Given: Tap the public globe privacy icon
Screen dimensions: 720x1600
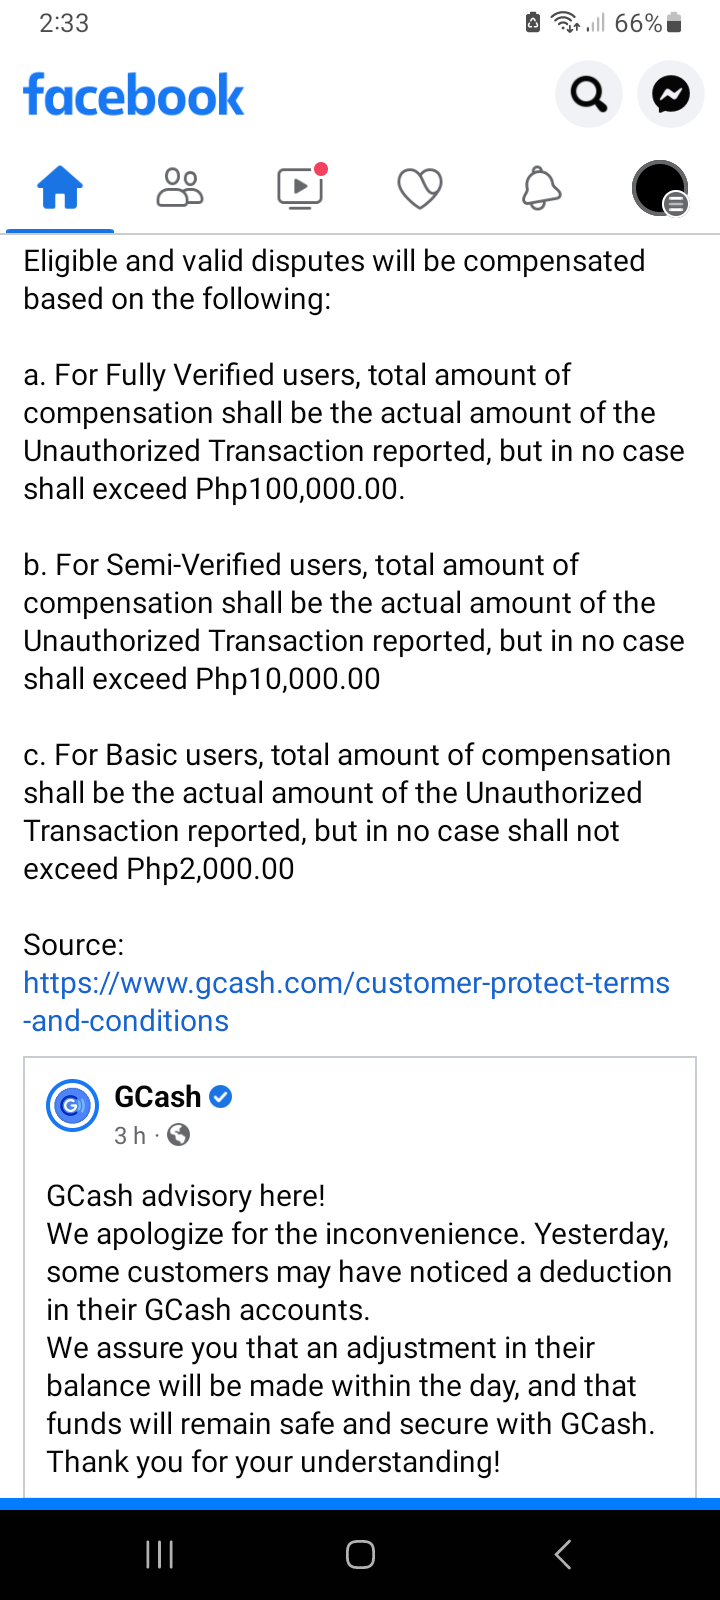Looking at the screenshot, I should (179, 1135).
